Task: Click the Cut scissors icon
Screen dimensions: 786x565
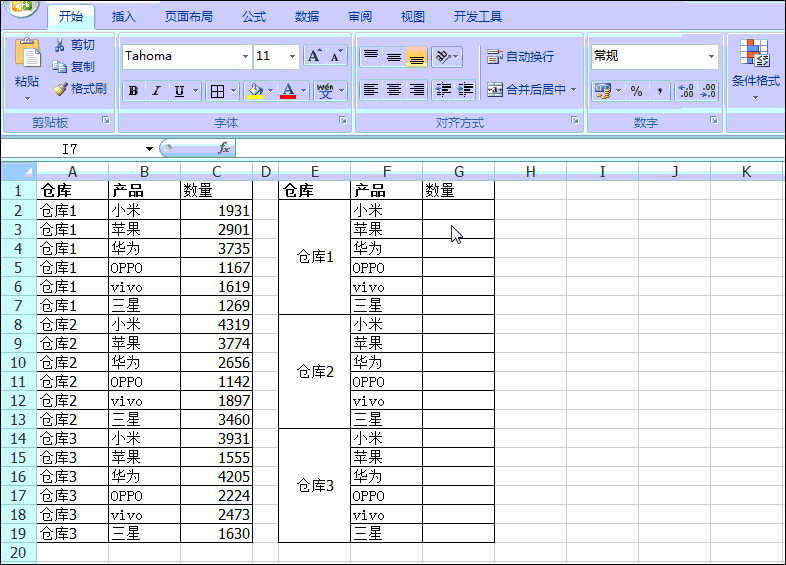Action: click(x=60, y=45)
